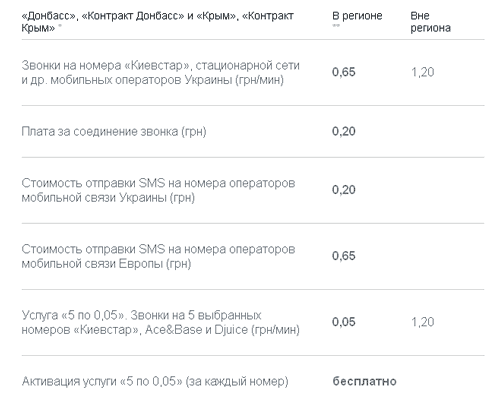Click the 1,20 price in «5 по 0,05» row
The width and height of the screenshot is (500, 398).
422,322
